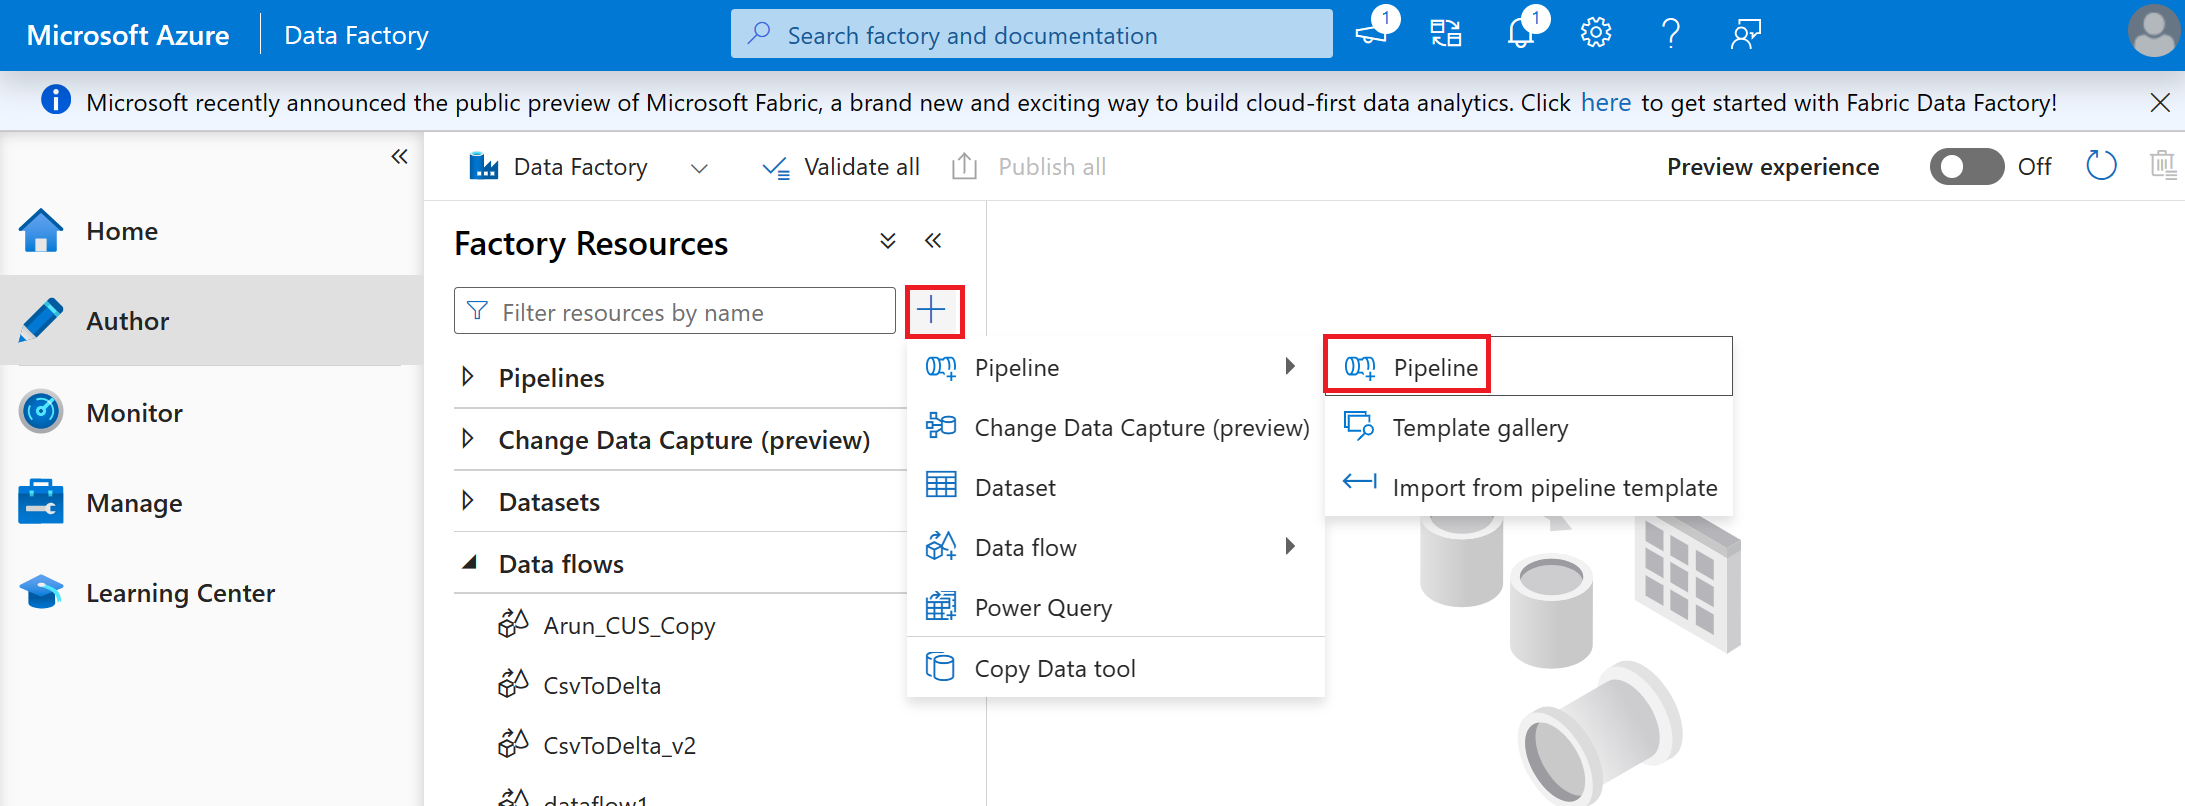Select Dataset in the add menu
The width and height of the screenshot is (2185, 806).
click(1115, 487)
